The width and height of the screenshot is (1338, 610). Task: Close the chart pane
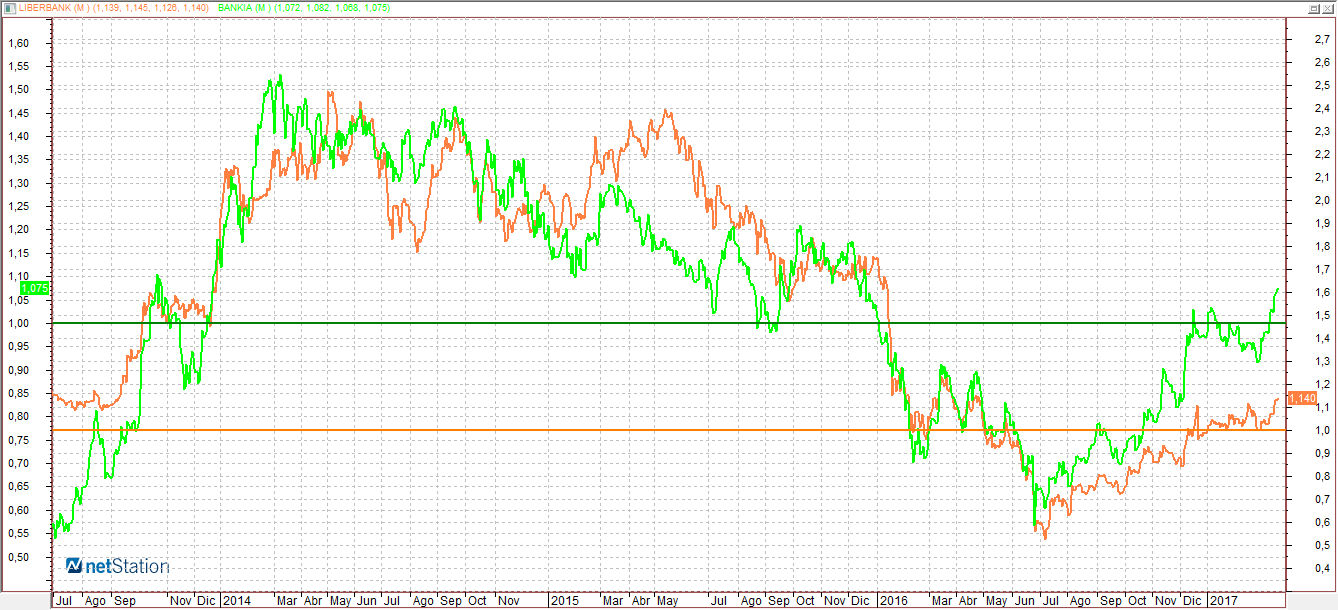[1327, 7]
